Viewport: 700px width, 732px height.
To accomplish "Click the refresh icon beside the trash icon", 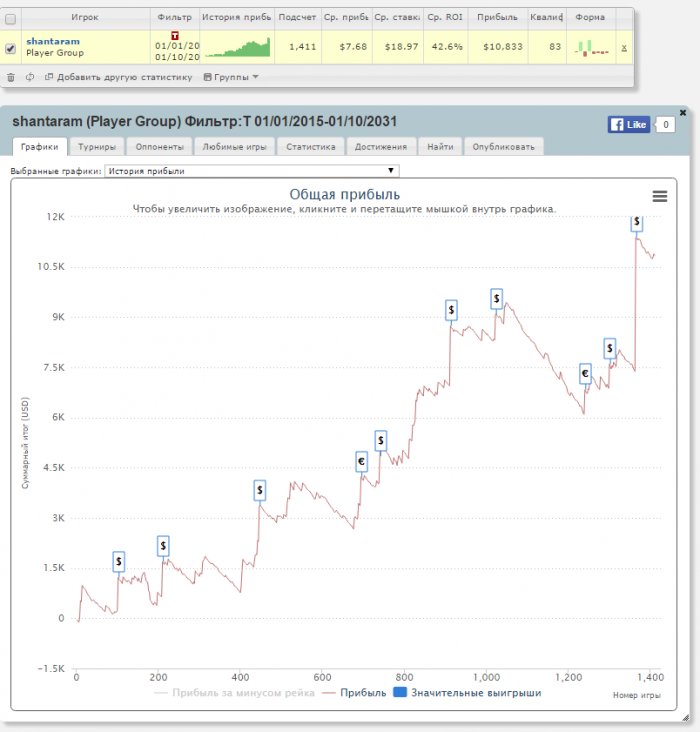I will point(30,77).
